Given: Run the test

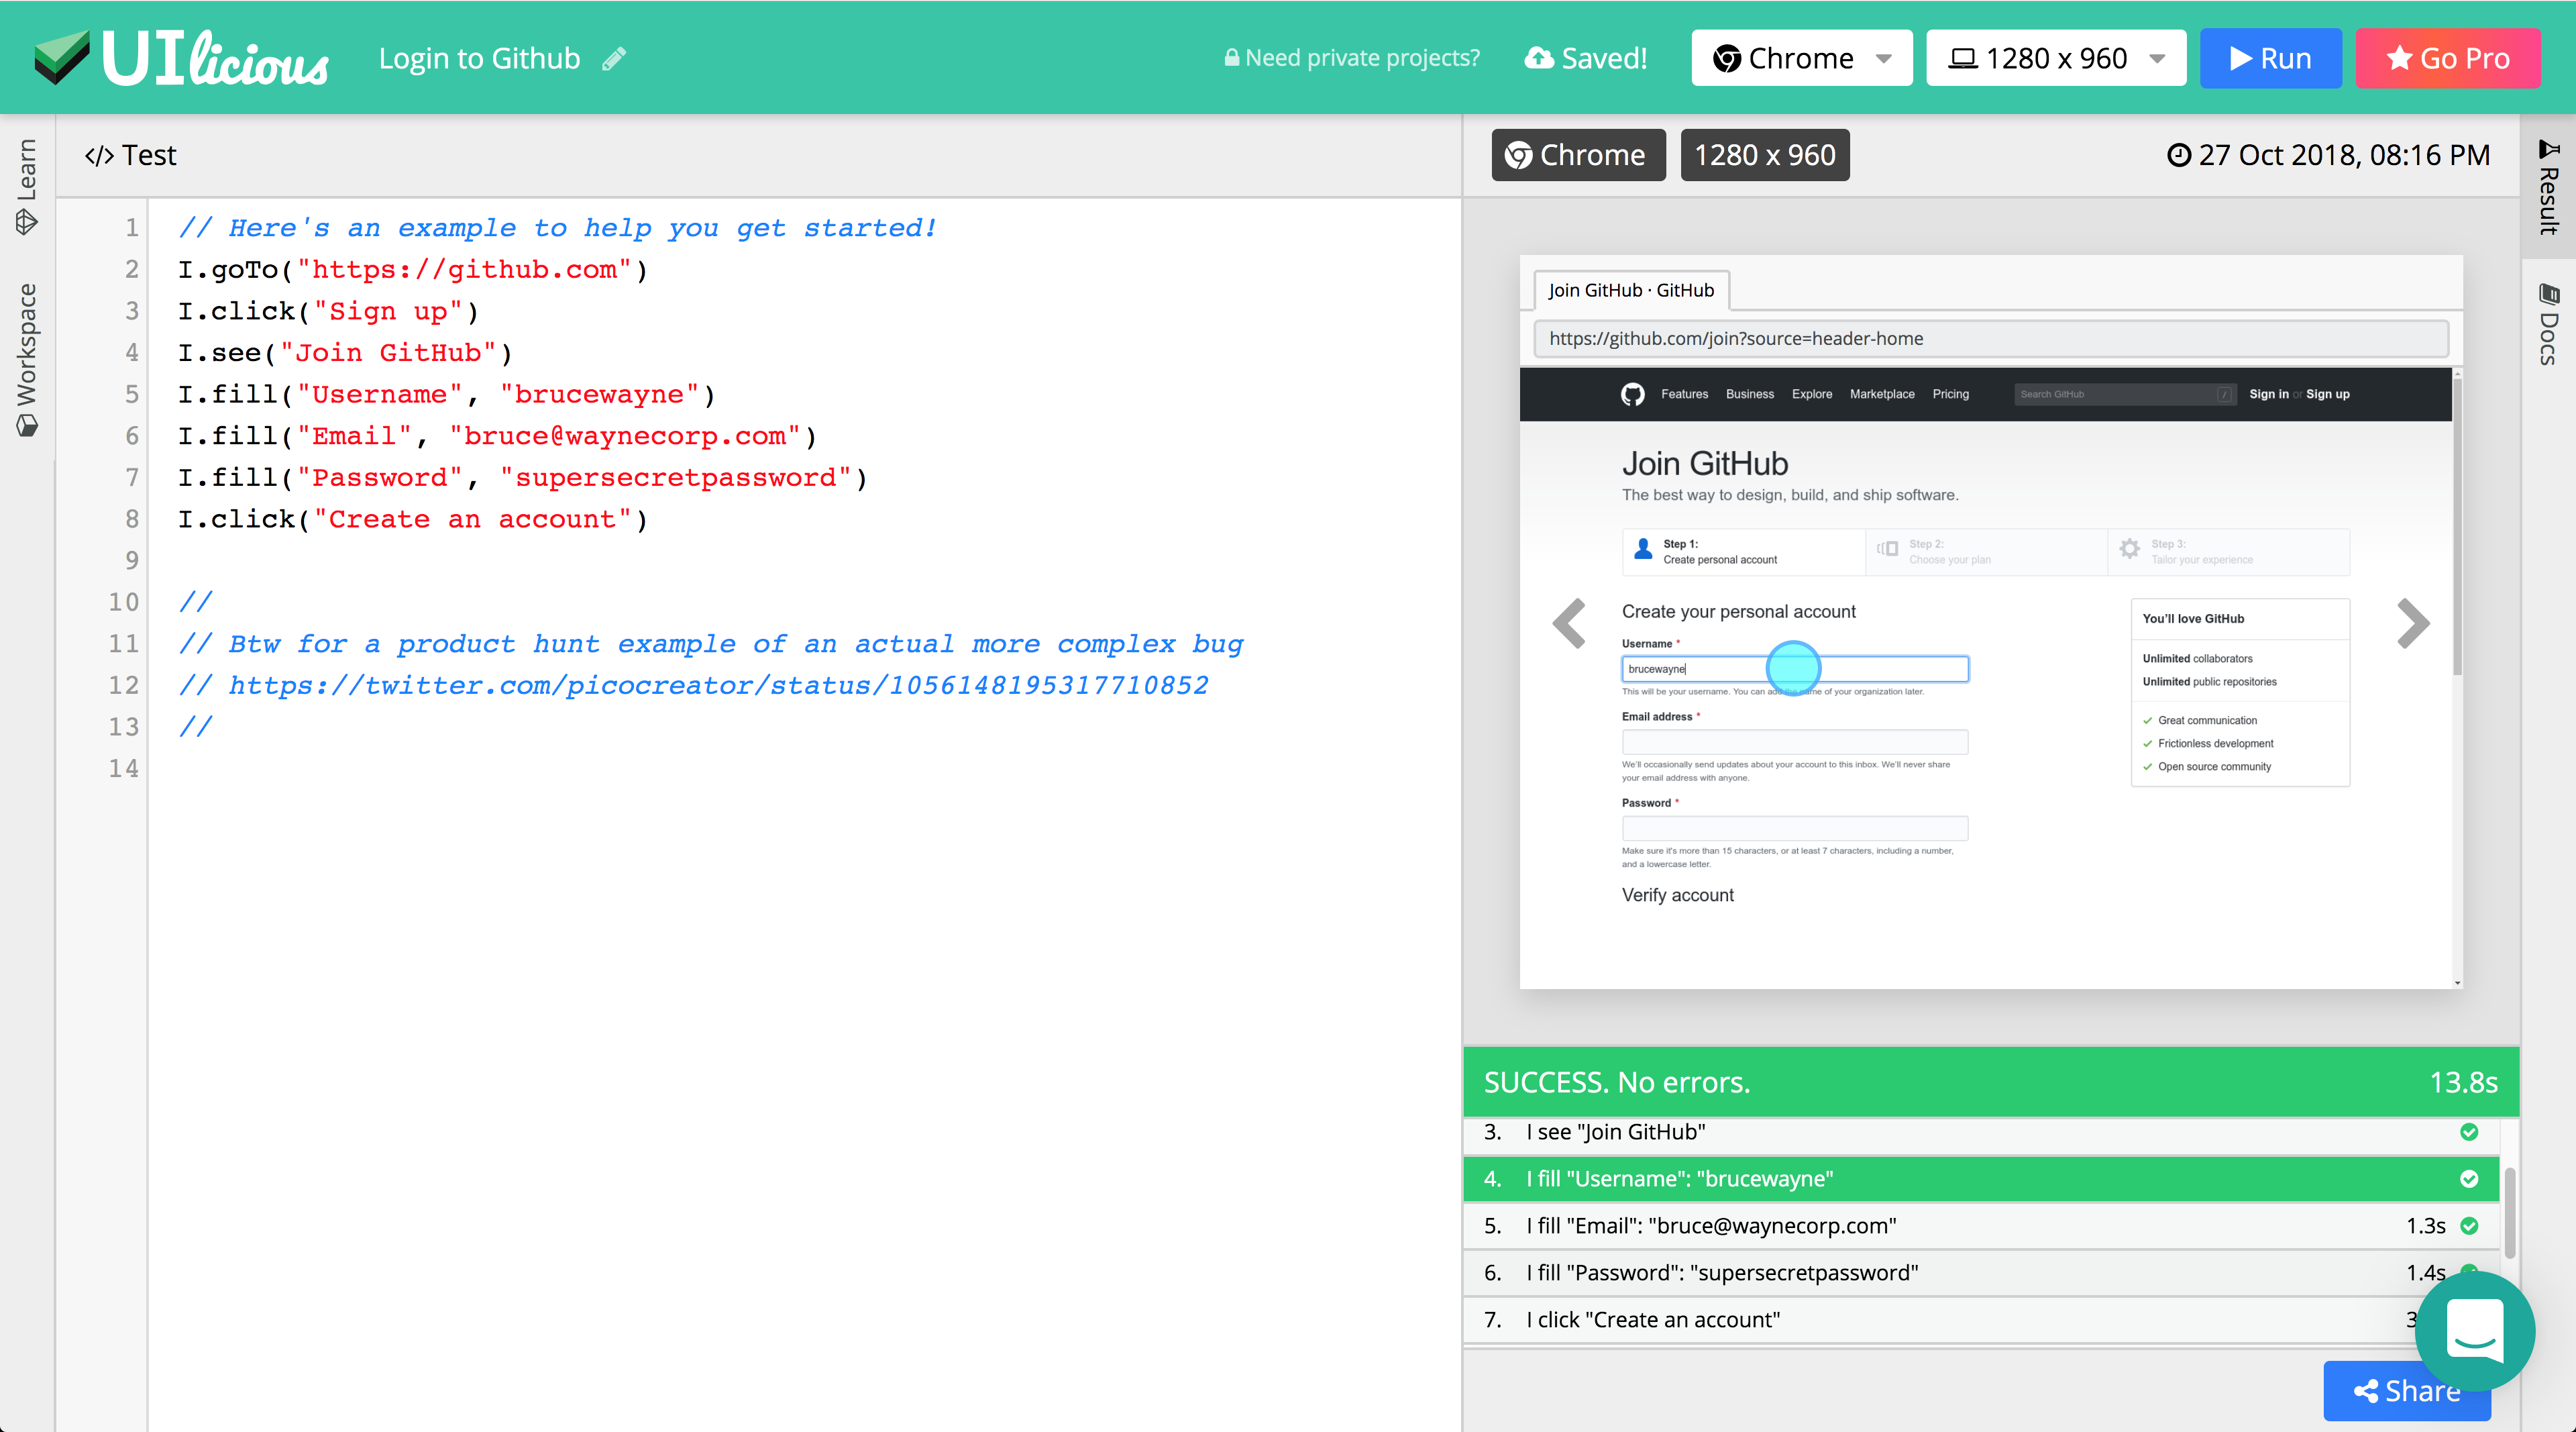Looking at the screenshot, I should [2270, 58].
